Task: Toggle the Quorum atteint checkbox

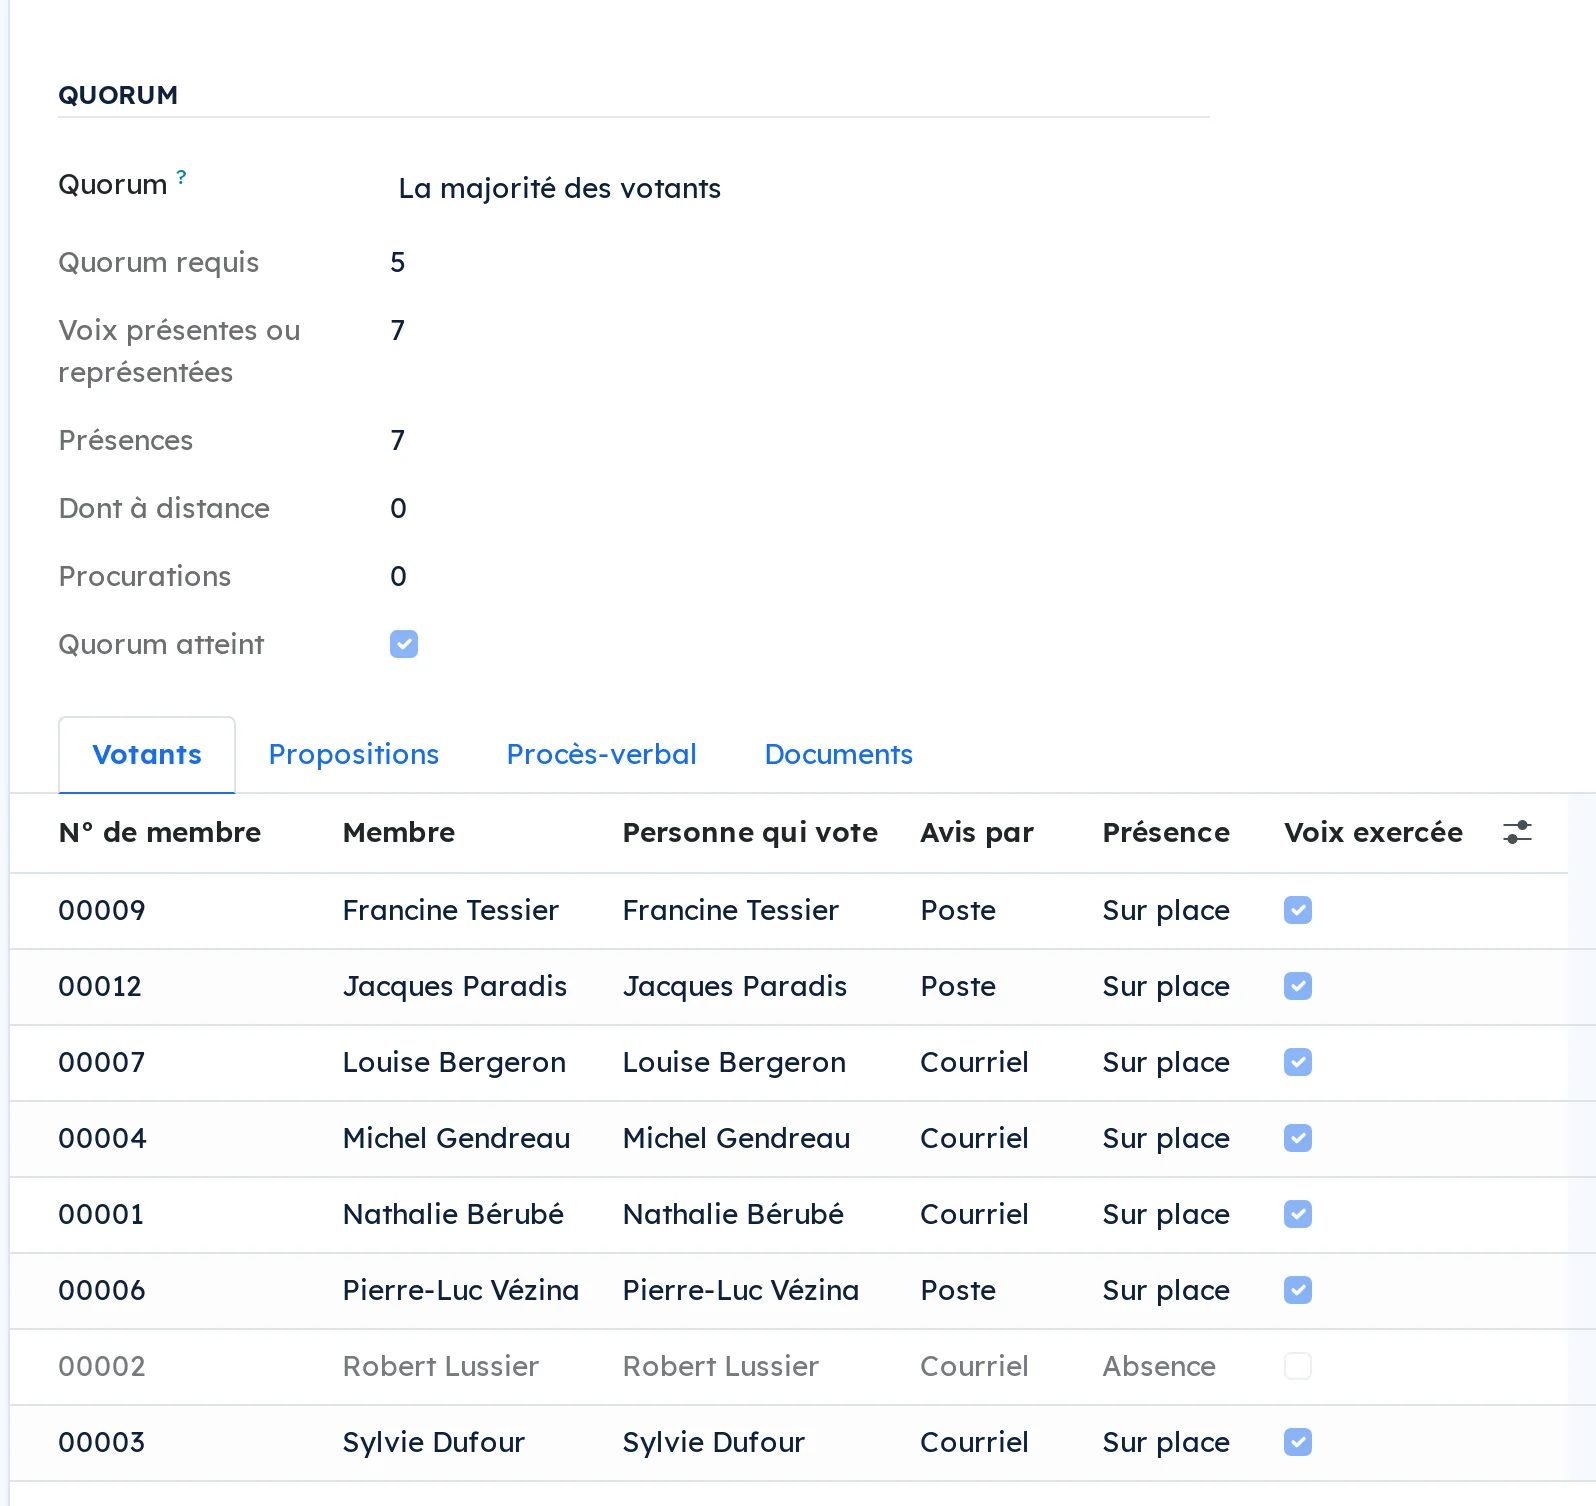Action: pyautogui.click(x=404, y=644)
